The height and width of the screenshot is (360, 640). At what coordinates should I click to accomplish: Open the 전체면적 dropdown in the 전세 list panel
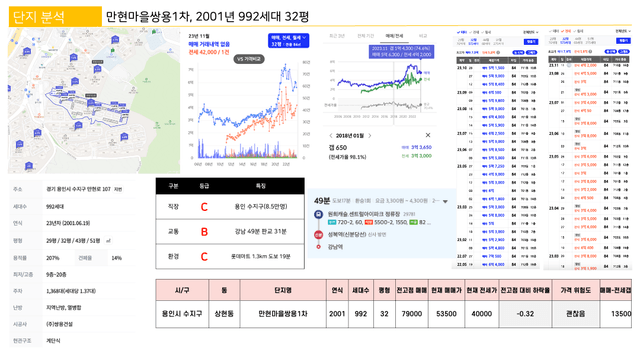623,31
